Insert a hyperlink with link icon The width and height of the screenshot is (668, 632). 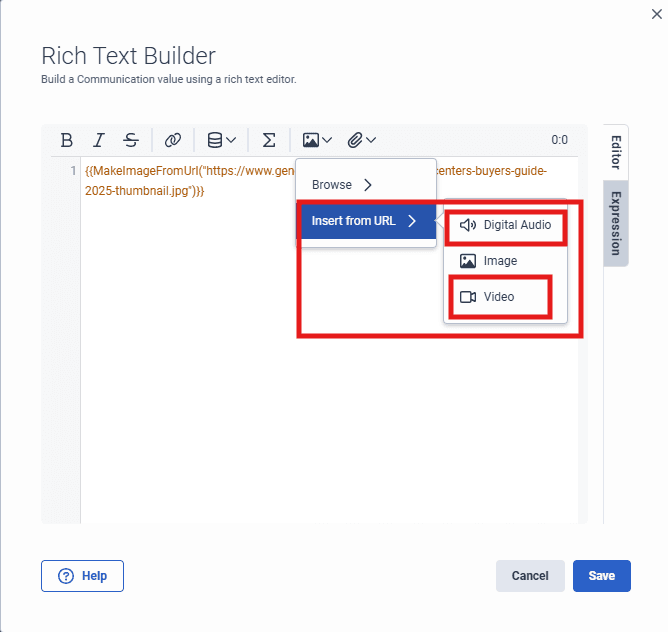point(173,141)
